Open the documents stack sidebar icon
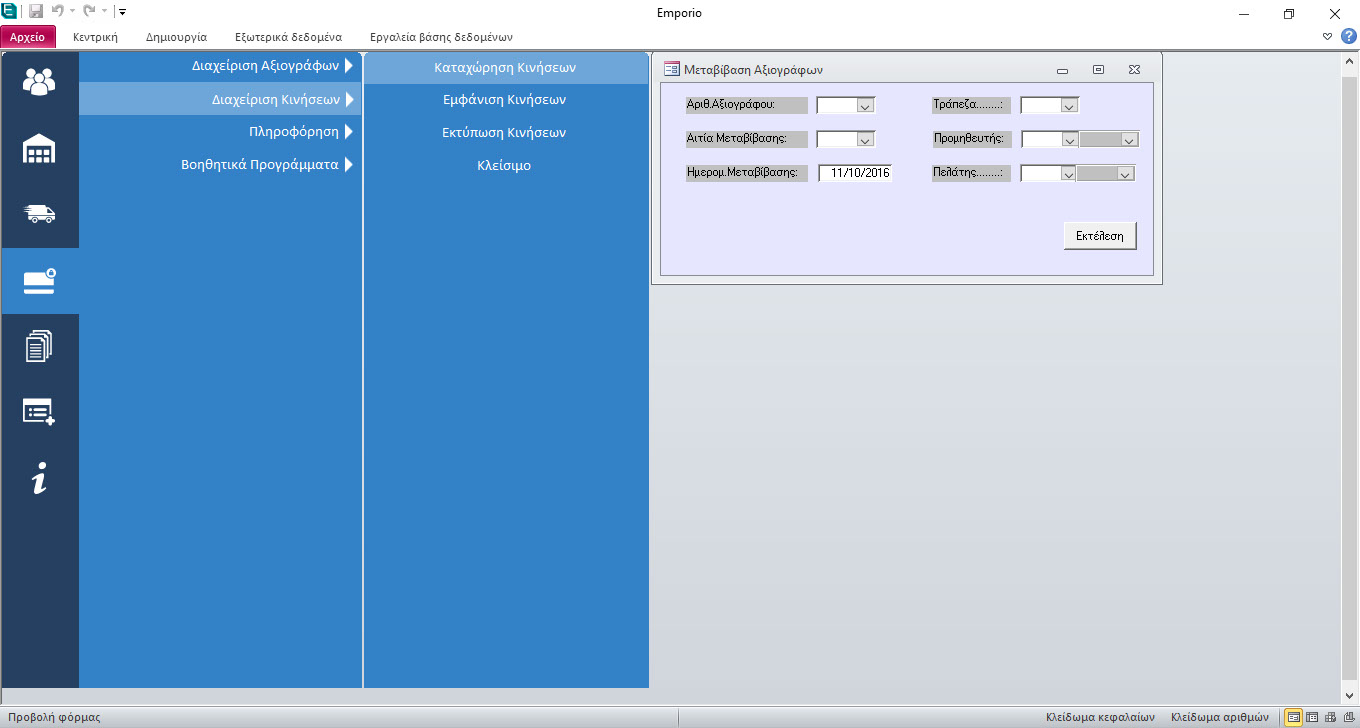Screen dimensions: 1360x728 pos(39,346)
